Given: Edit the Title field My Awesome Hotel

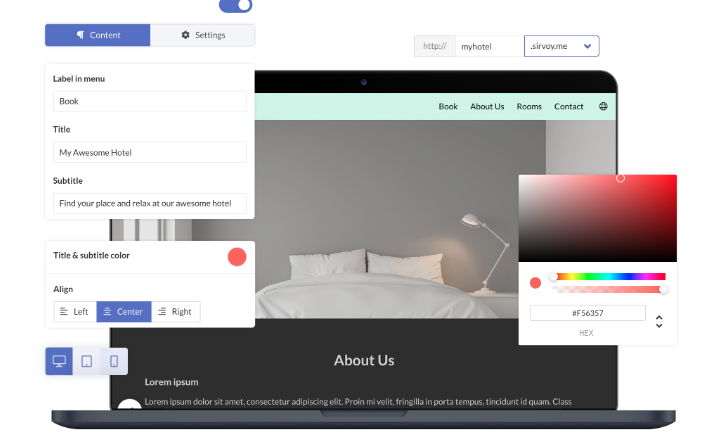Looking at the screenshot, I should [150, 152].
